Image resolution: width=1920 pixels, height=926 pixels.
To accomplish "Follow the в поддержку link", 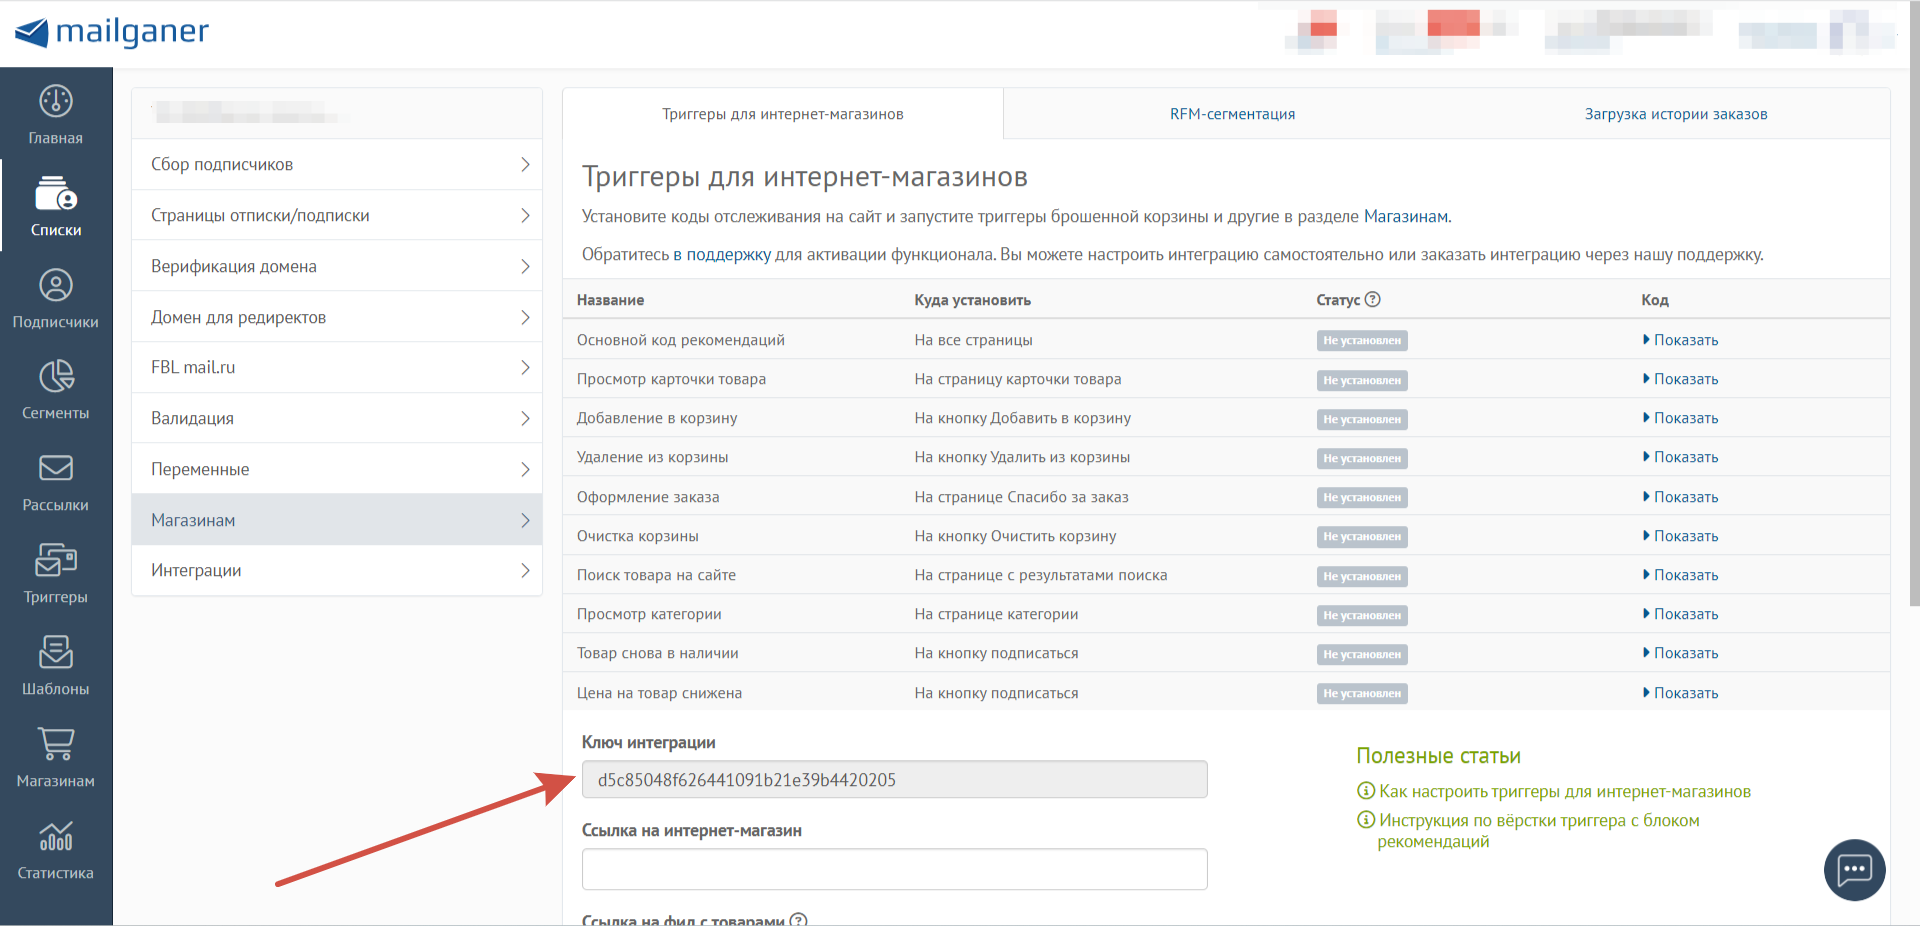I will (x=722, y=254).
